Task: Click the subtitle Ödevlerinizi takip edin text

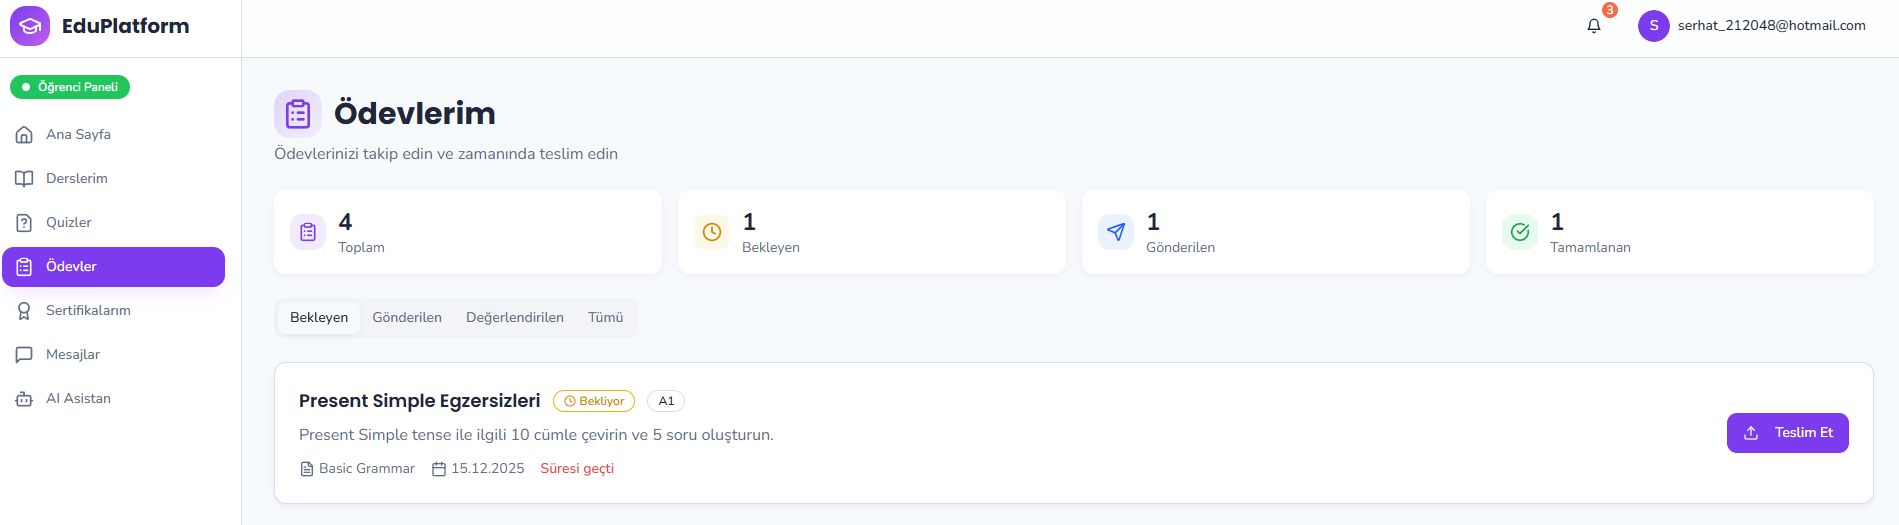Action: coord(446,154)
